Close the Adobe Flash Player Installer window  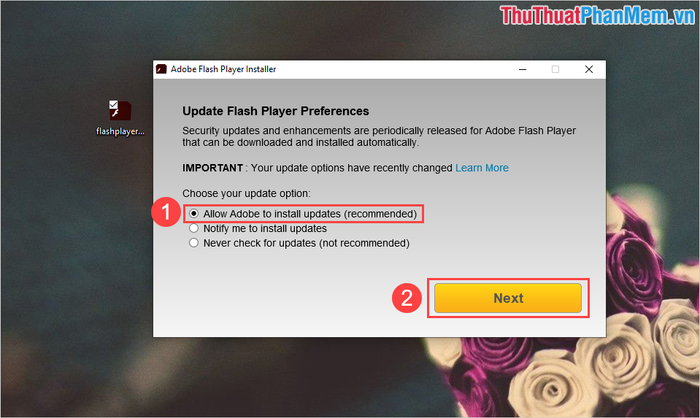pos(589,69)
